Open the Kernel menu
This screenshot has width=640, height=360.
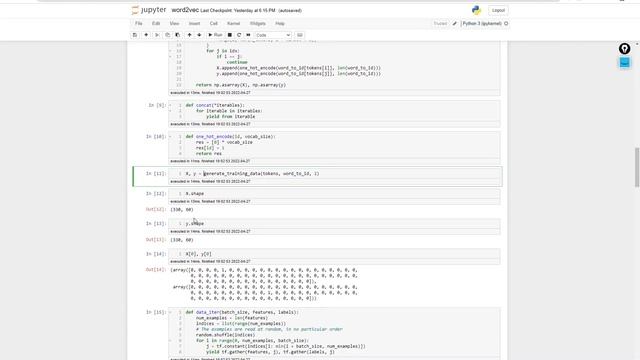point(233,24)
